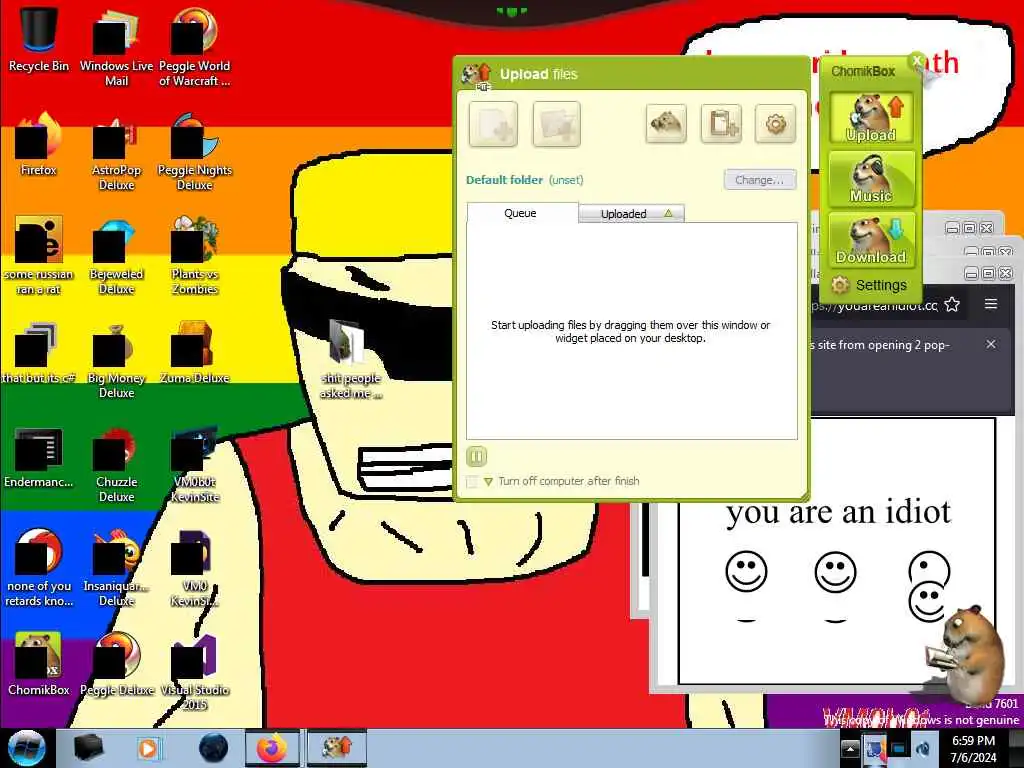Select the AstroPop Deluxe desktop icon
The width and height of the screenshot is (1024, 768).
(116, 152)
